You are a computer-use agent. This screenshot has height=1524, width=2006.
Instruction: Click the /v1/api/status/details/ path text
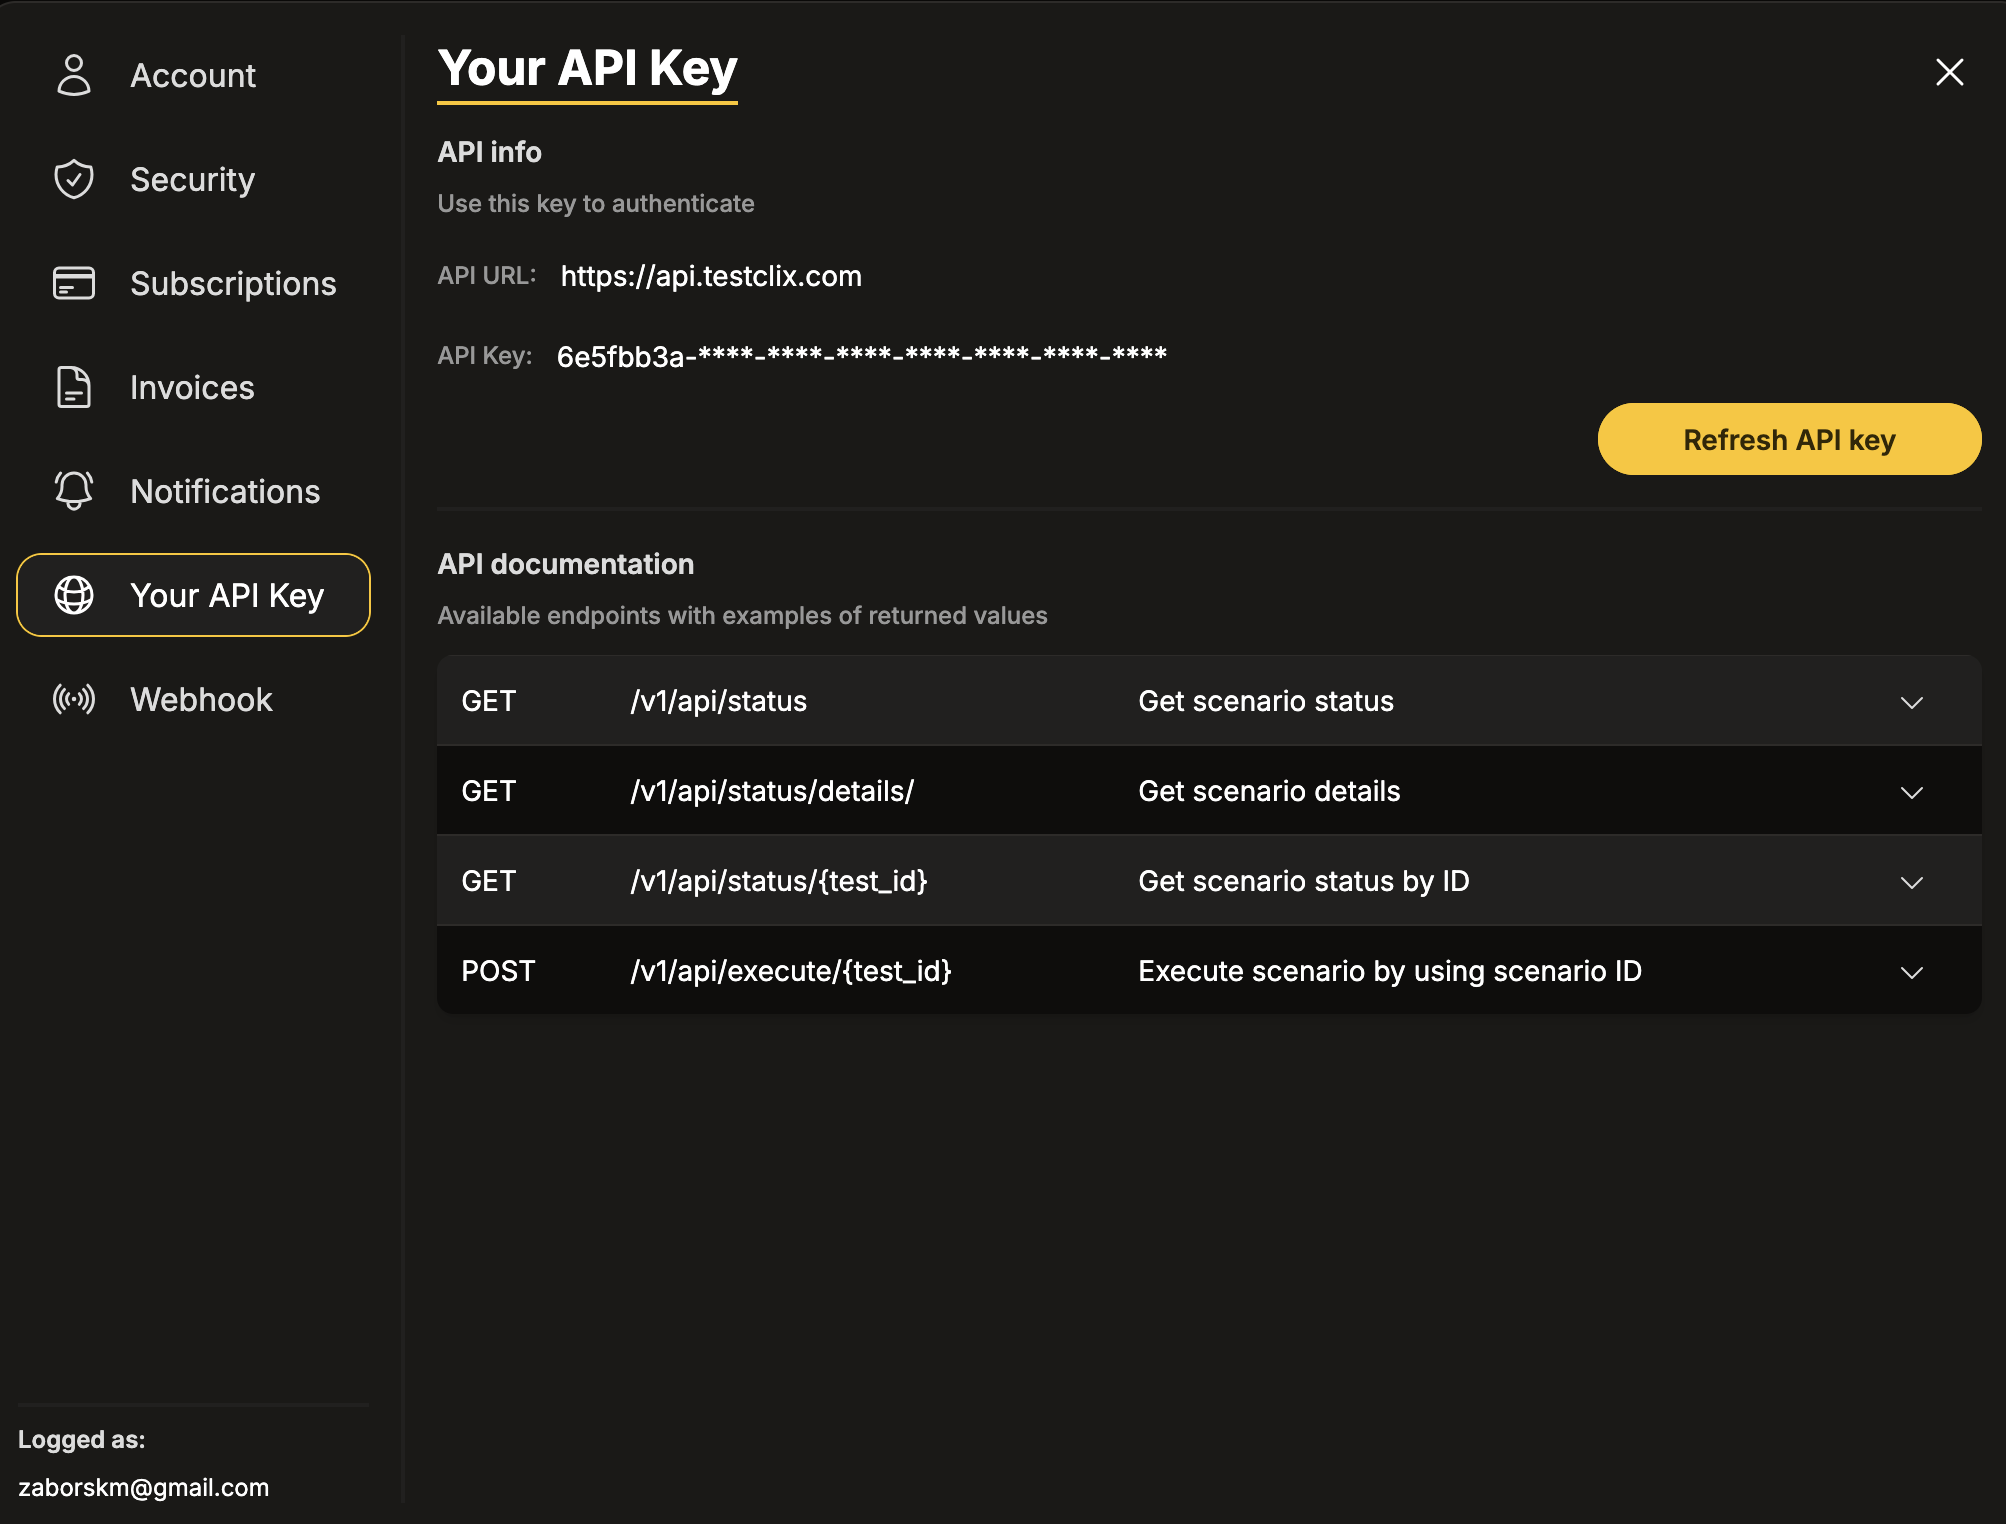coord(772,791)
